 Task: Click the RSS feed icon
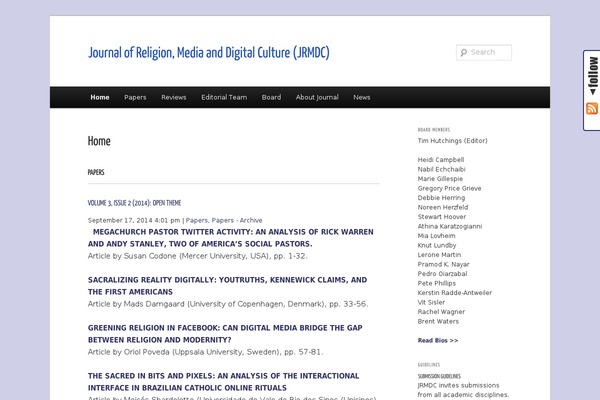pyautogui.click(x=592, y=108)
